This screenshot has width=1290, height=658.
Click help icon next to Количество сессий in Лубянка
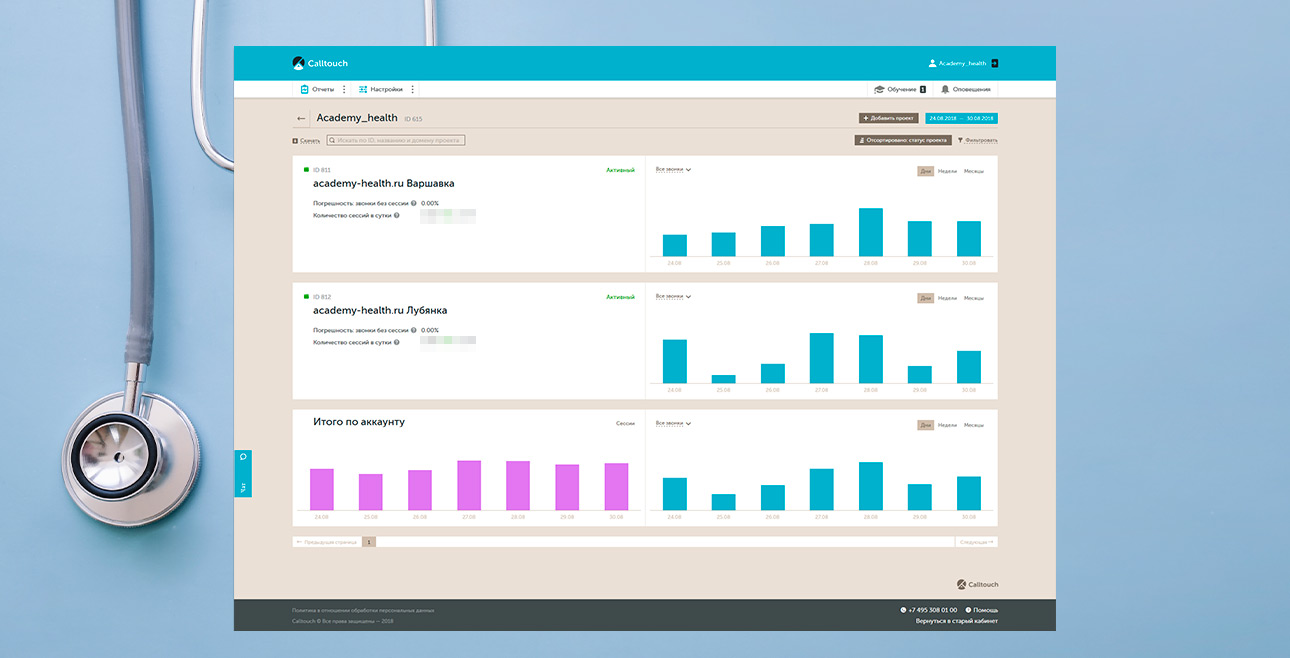pyautogui.click(x=397, y=342)
